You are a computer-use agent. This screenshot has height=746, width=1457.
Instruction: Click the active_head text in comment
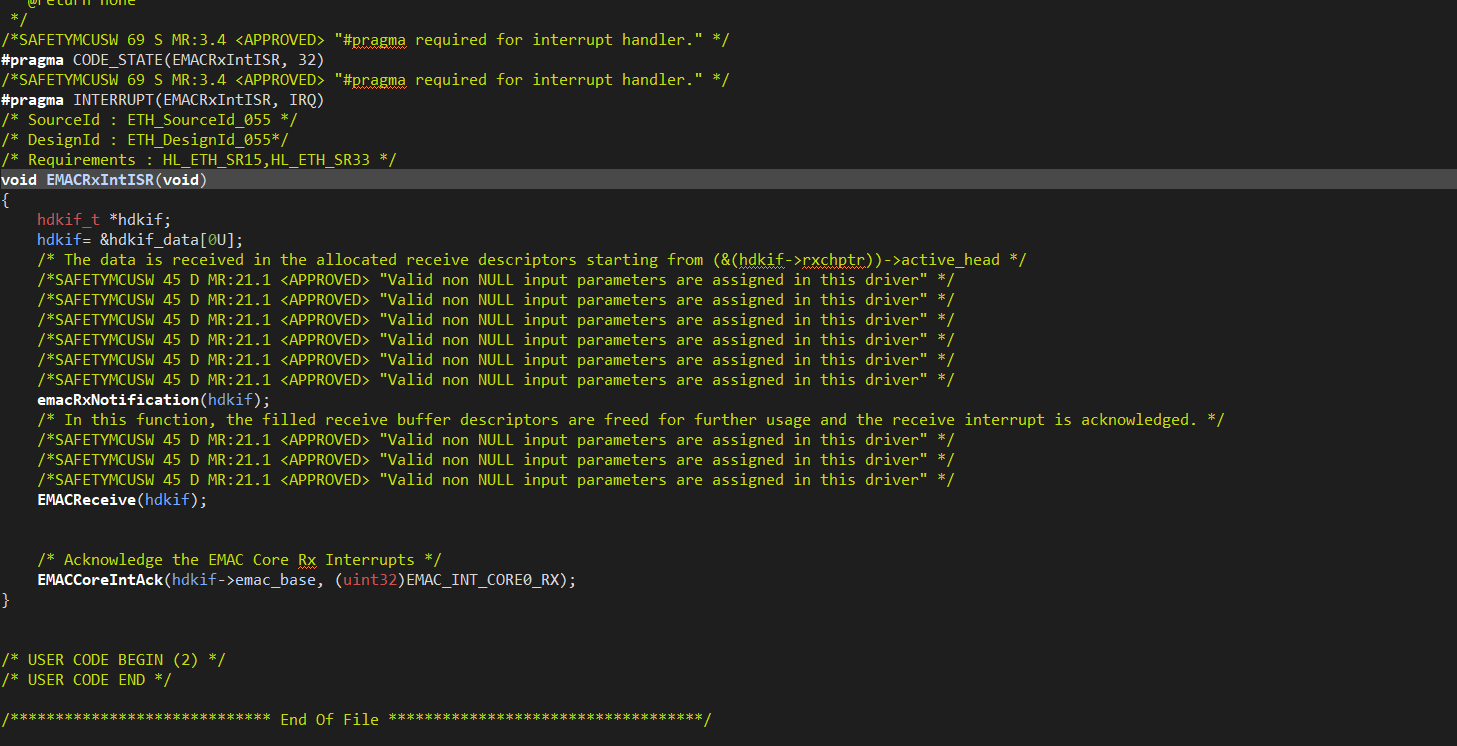(950, 260)
